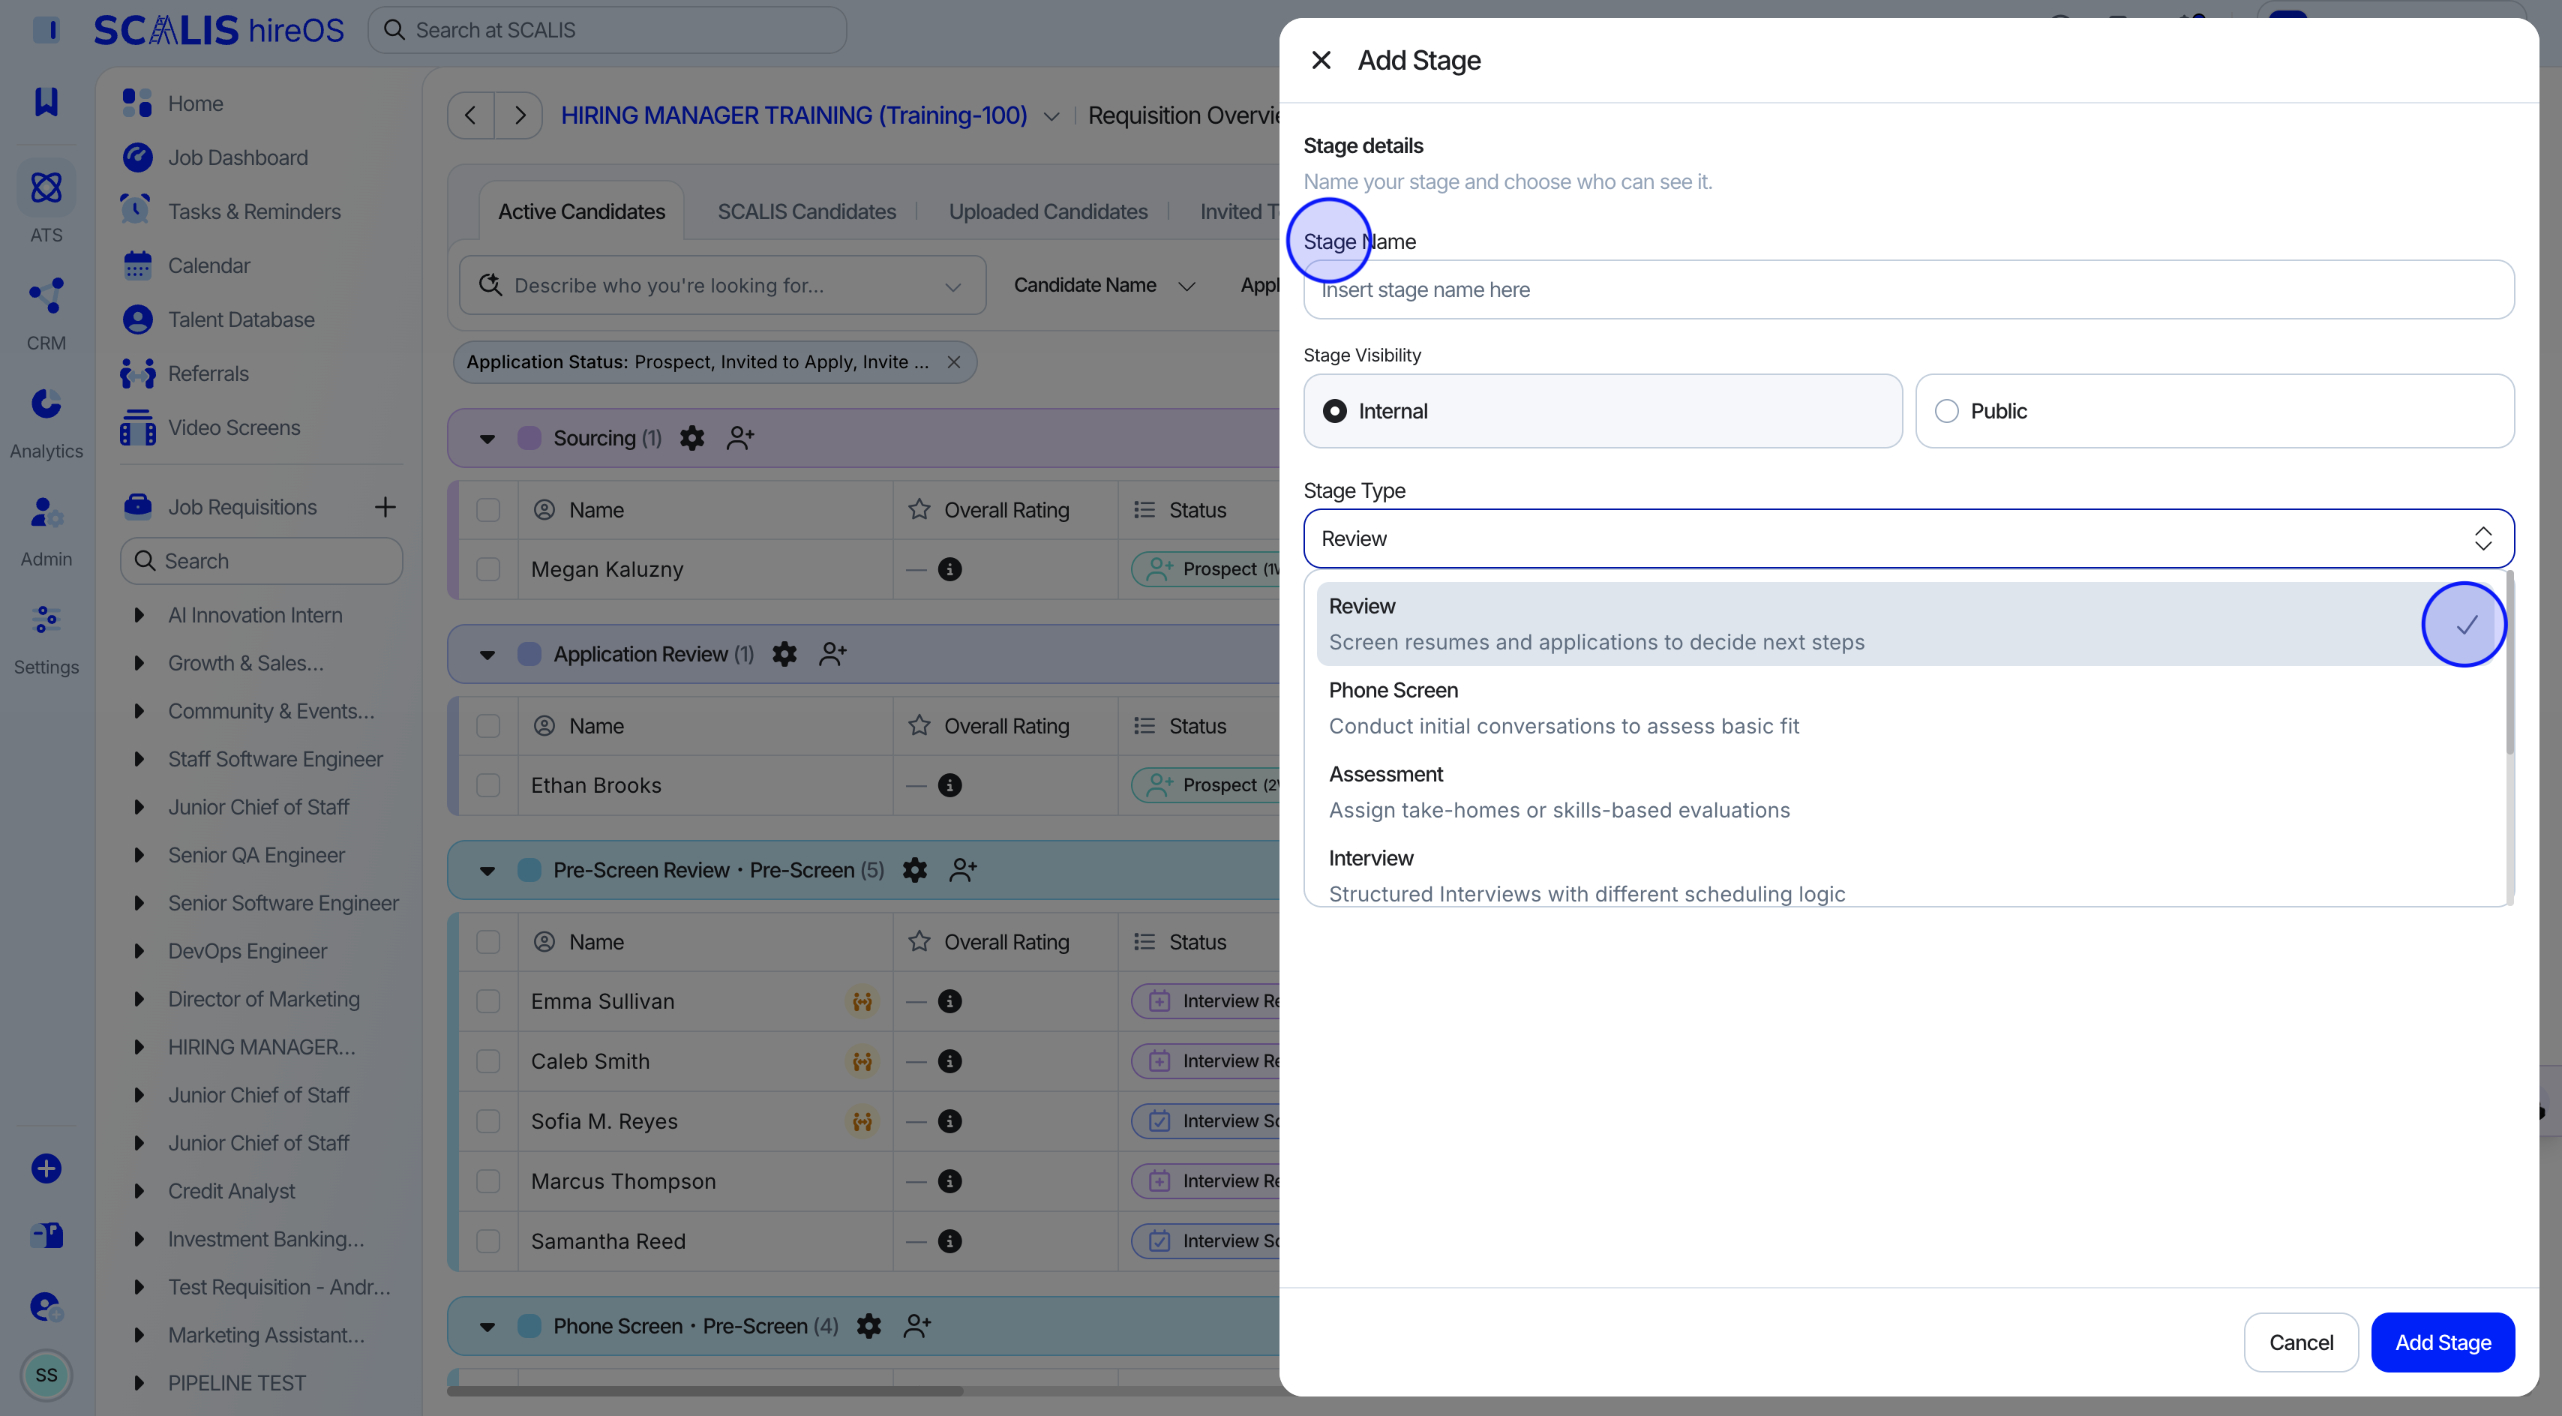Screen dimensions: 2562x1416
Task: Open the requisition title dropdown chevron
Action: [1051, 116]
